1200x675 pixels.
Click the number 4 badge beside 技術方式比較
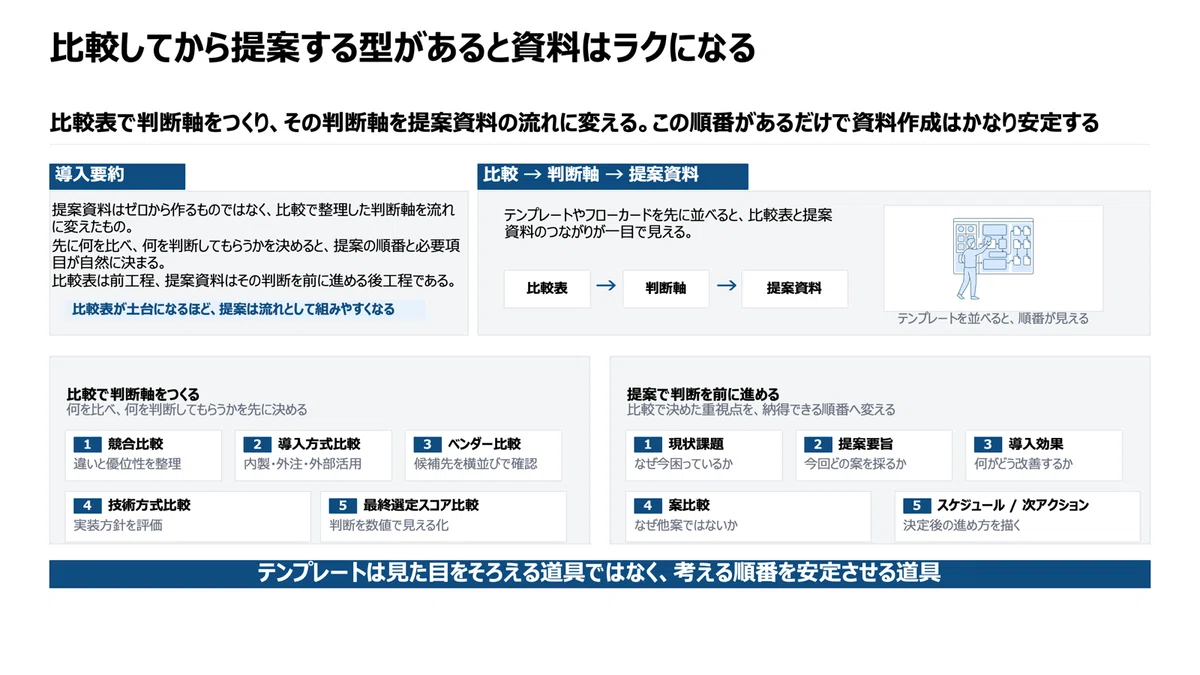[88, 506]
